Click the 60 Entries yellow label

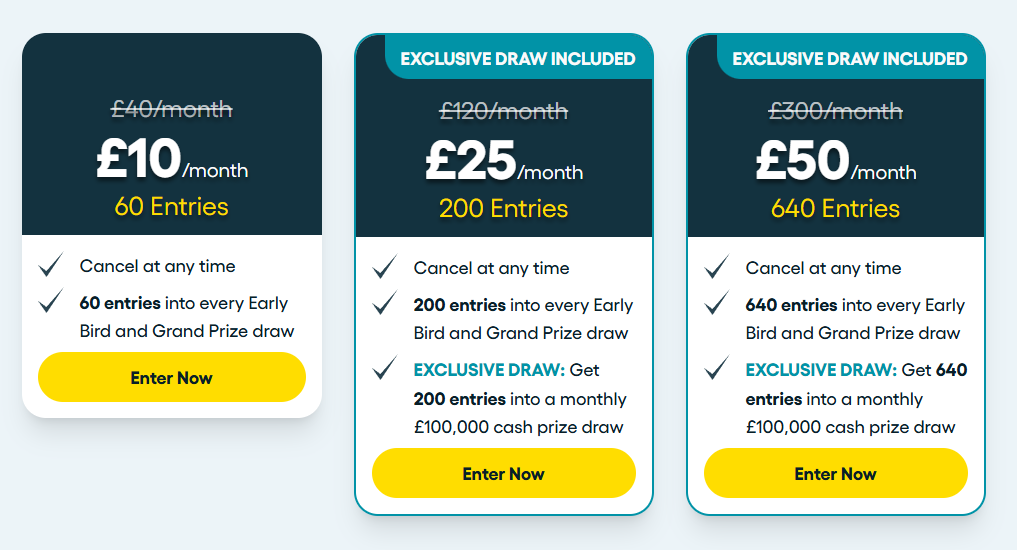tap(172, 207)
